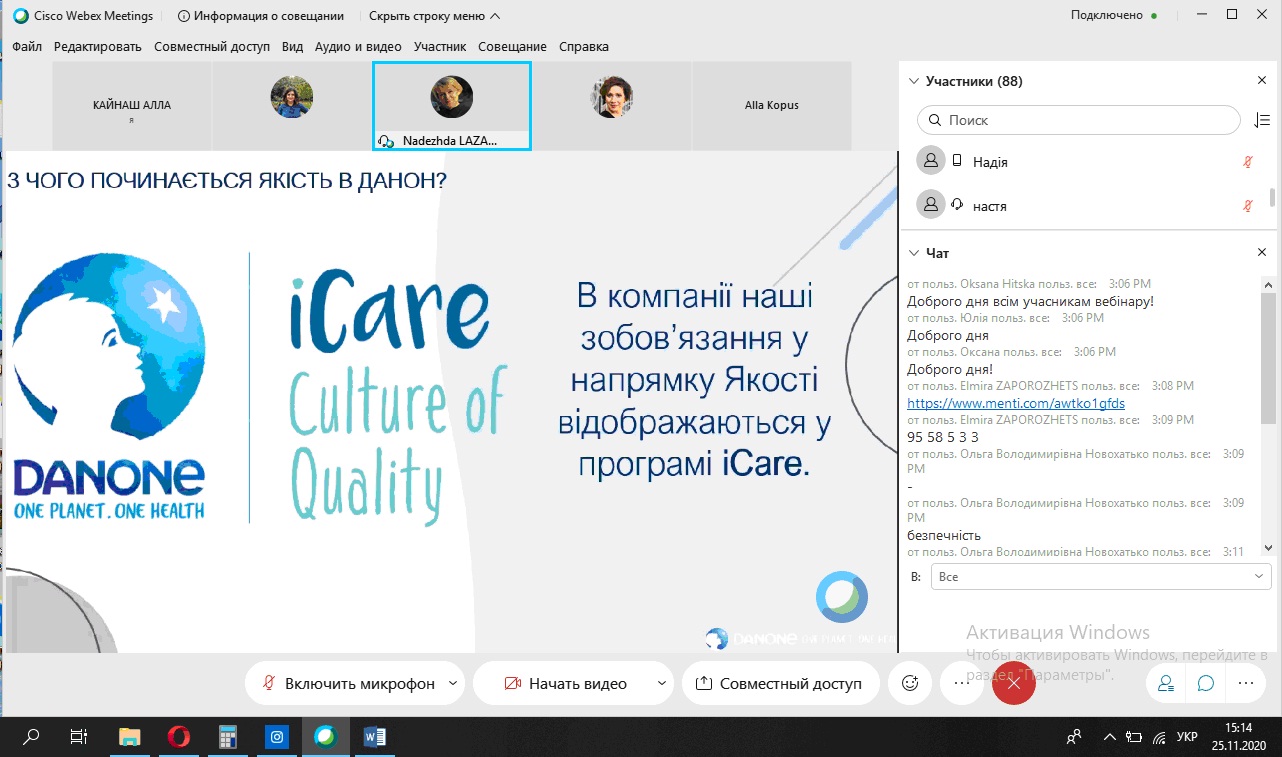The width and height of the screenshot is (1282, 757).
Task: Click the УКР language indicator
Action: pyautogui.click(x=1187, y=737)
